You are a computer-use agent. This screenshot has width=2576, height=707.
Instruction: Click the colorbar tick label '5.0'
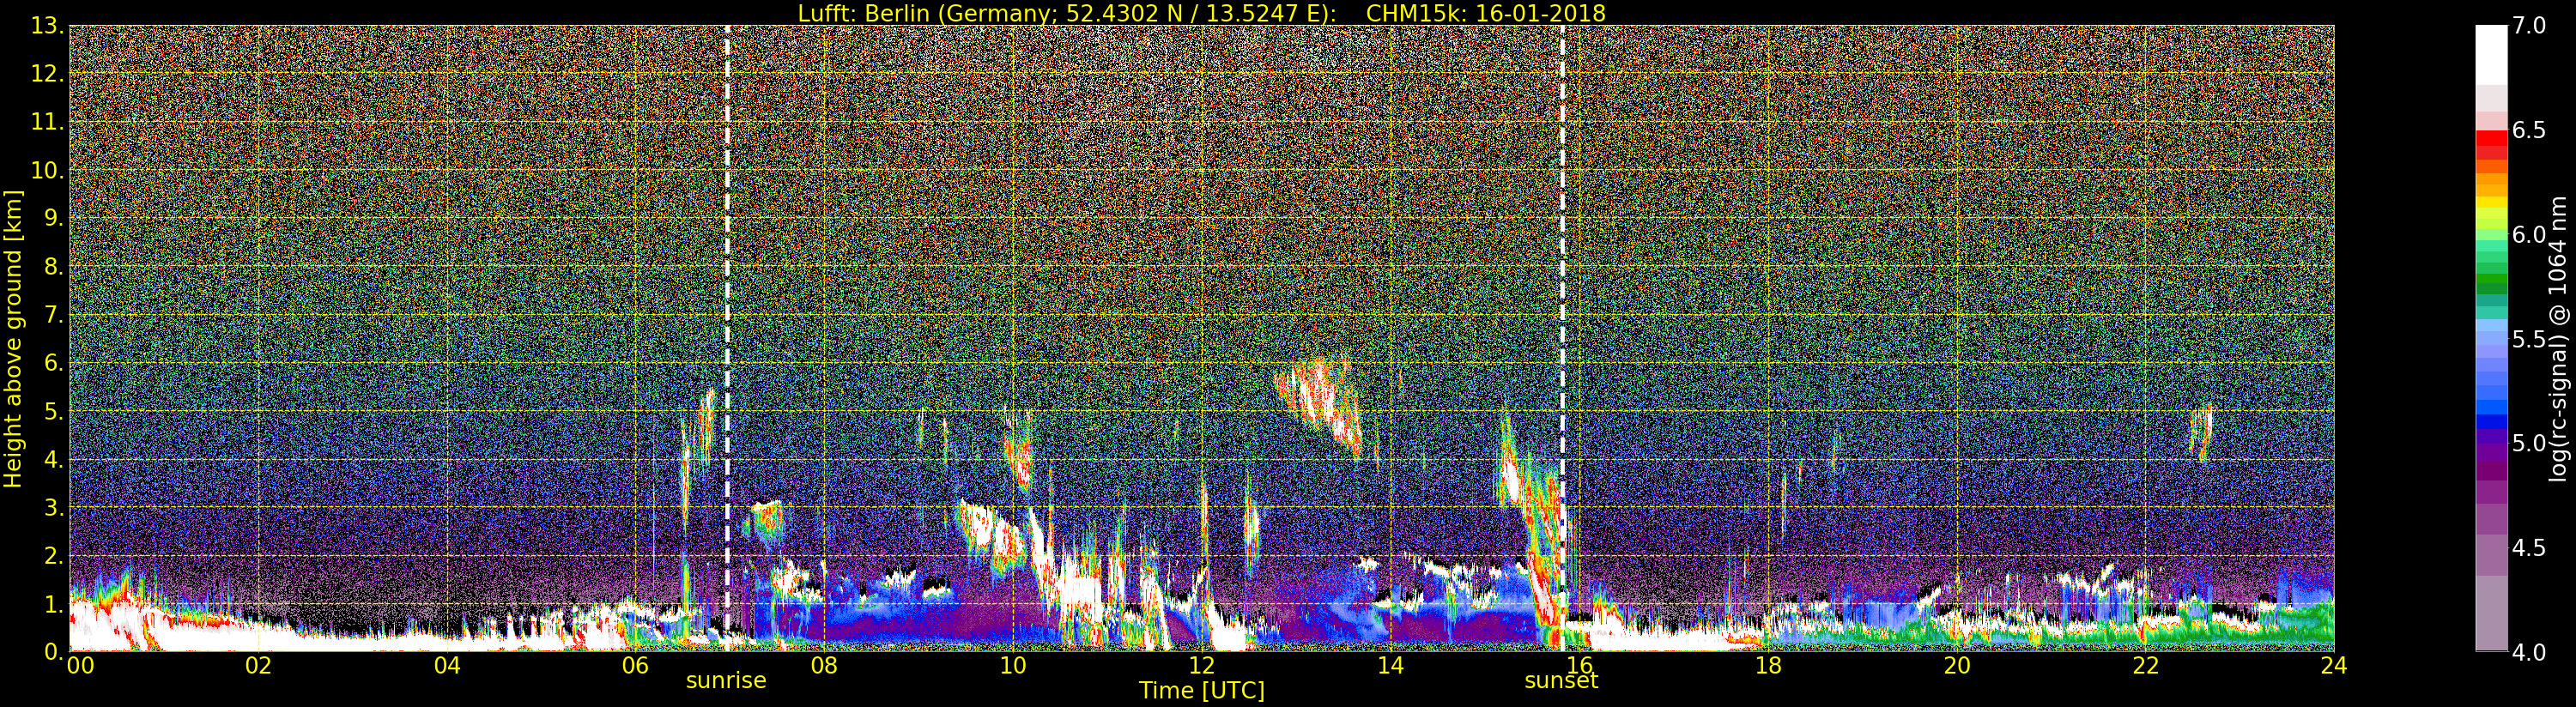2529,443
